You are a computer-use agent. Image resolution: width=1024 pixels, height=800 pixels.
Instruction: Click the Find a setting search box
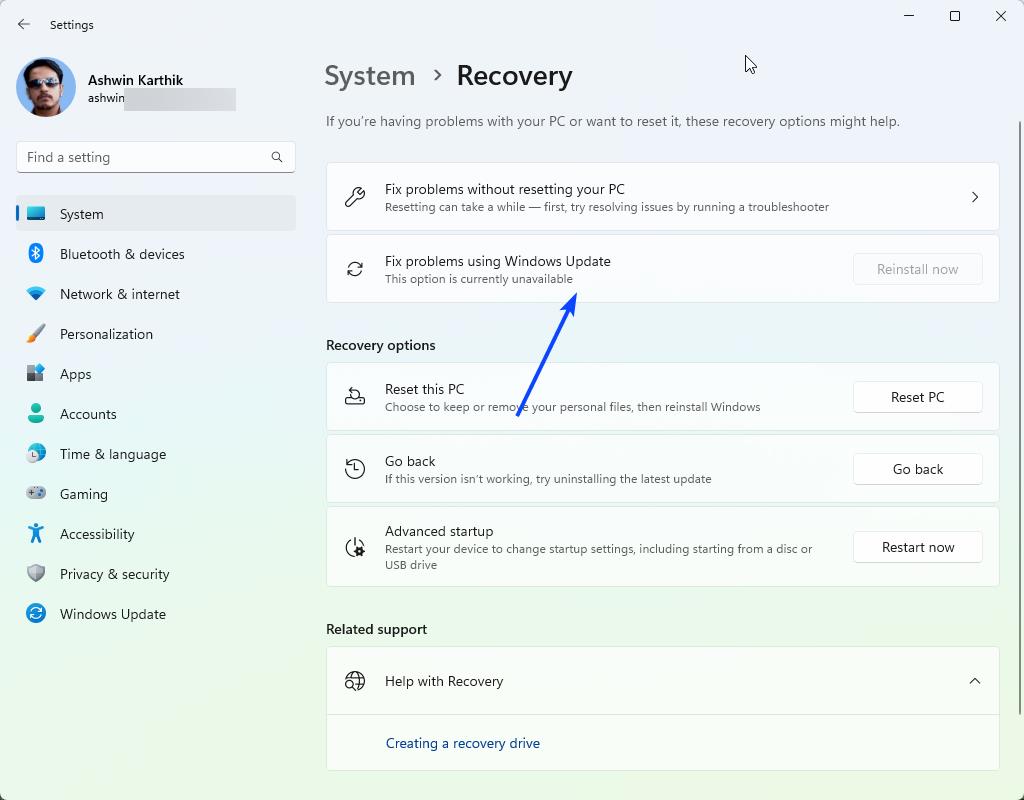pos(155,157)
